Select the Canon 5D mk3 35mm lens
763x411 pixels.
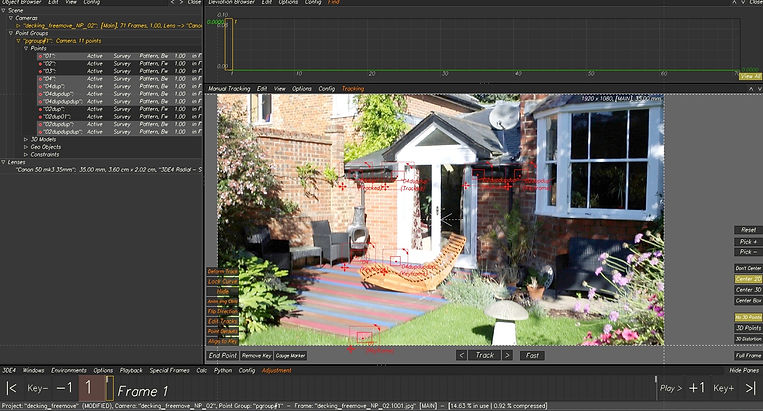pos(109,170)
